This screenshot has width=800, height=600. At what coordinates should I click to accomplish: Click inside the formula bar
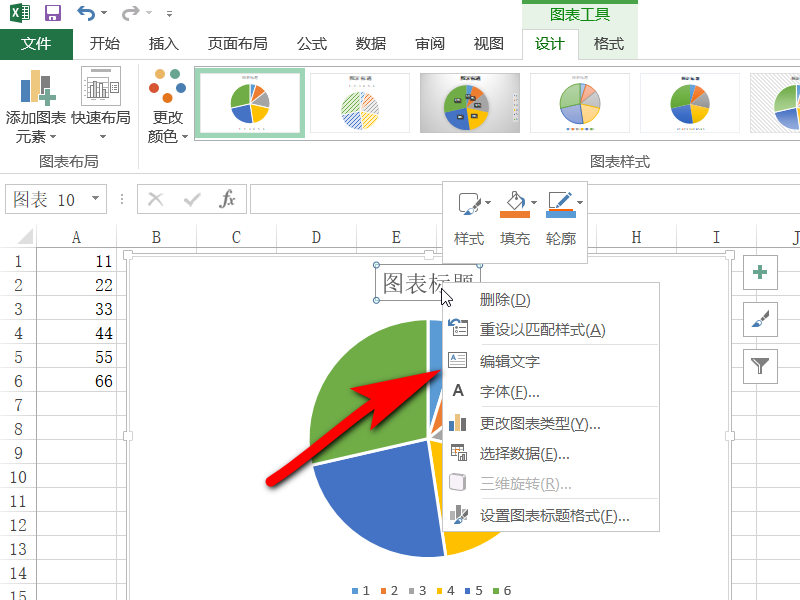[x=347, y=199]
